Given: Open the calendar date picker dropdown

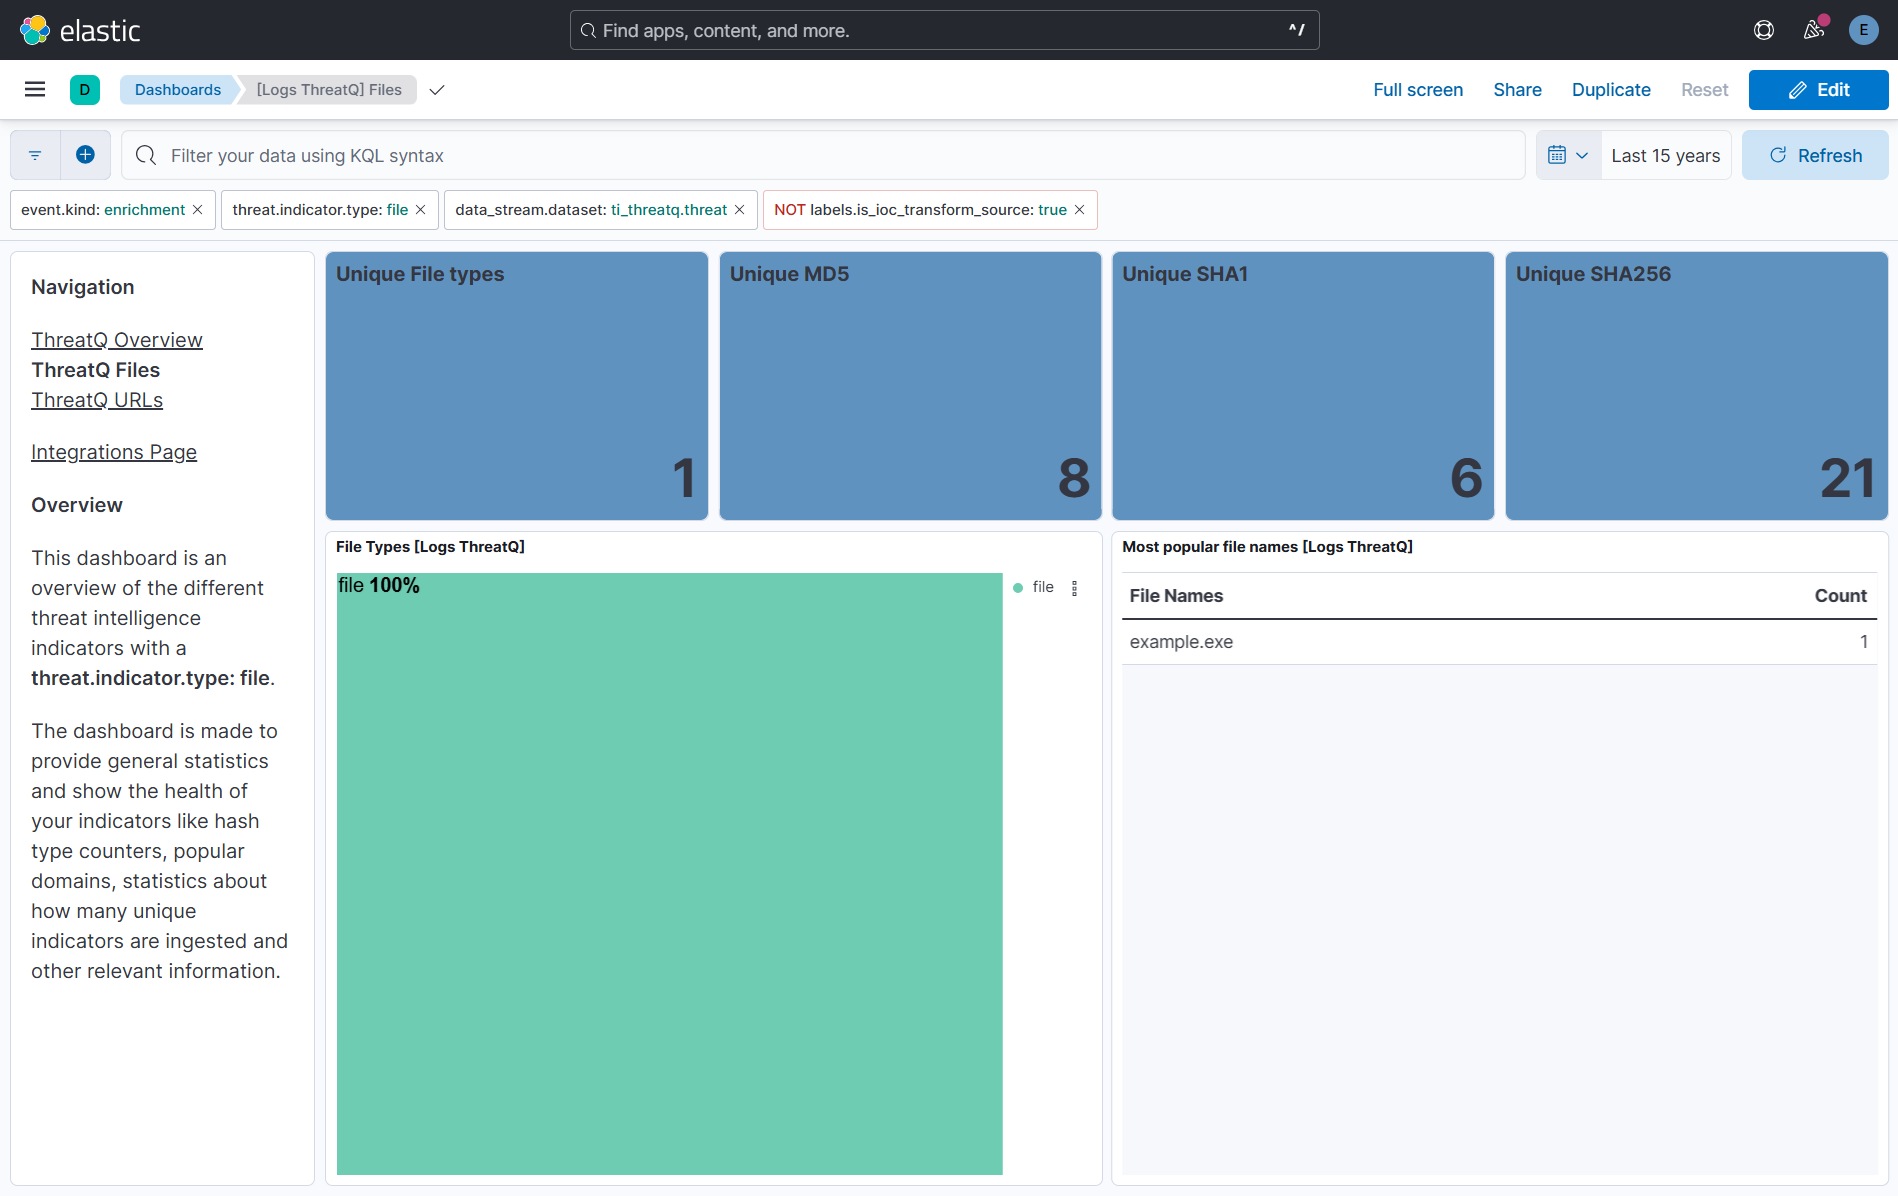Looking at the screenshot, I should pos(1568,155).
